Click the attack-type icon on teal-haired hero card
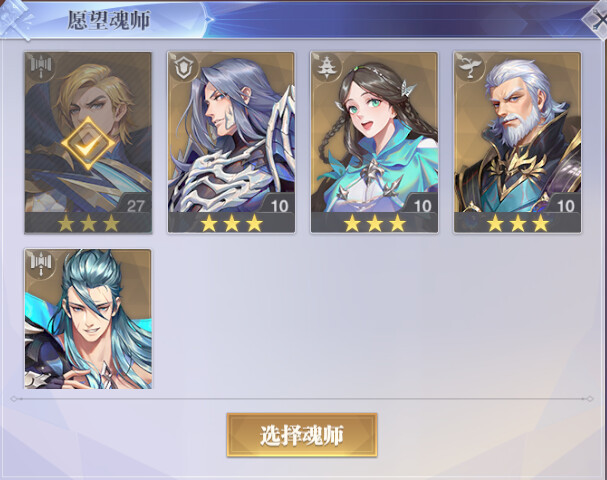The width and height of the screenshot is (607, 480). pyautogui.click(x=41, y=264)
